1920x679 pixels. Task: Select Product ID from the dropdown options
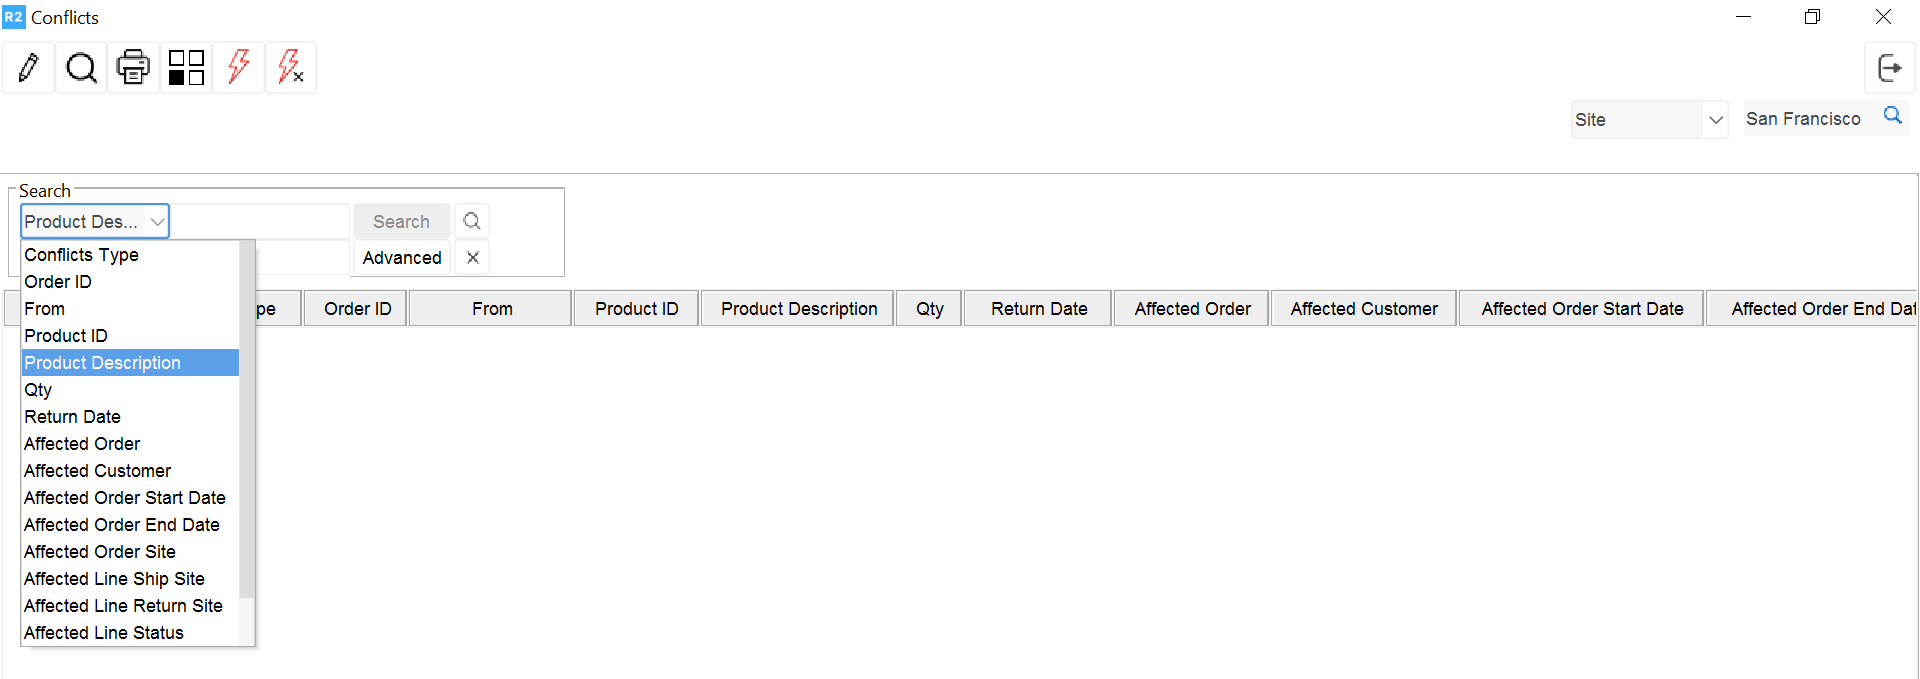point(66,335)
